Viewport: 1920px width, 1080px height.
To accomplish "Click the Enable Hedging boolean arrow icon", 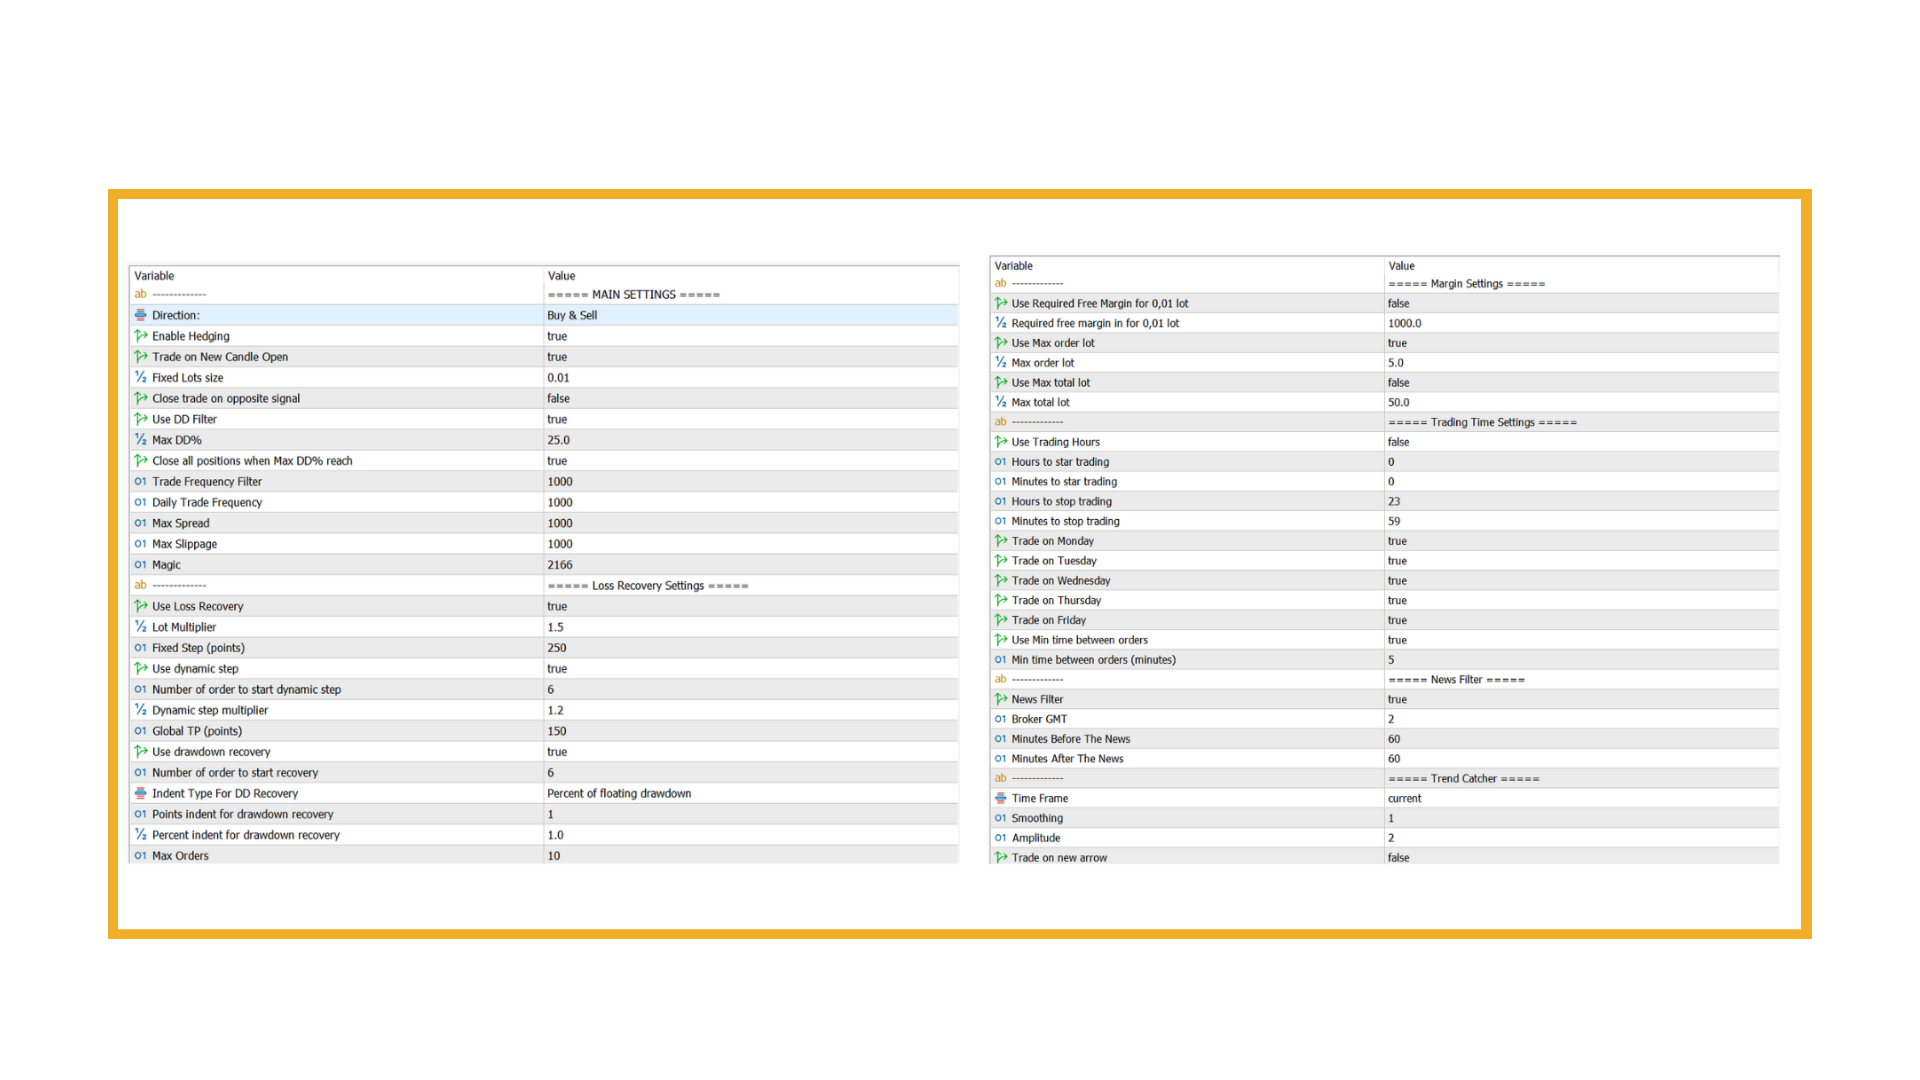I will [x=141, y=336].
